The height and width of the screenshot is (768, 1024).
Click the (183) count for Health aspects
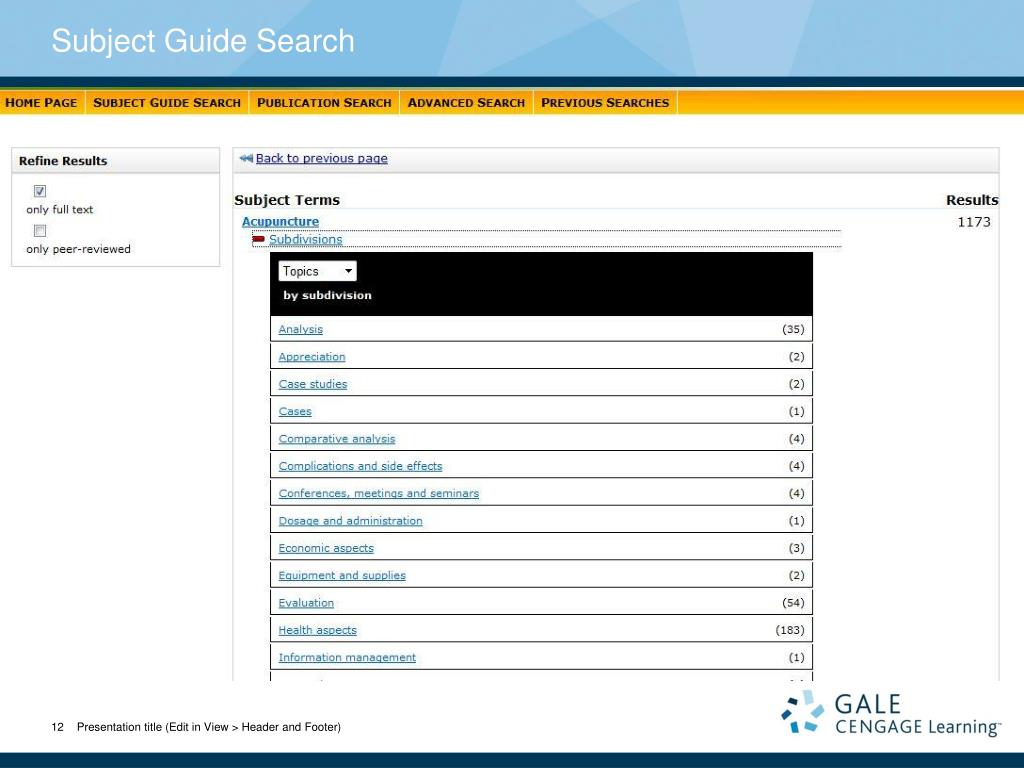[790, 630]
